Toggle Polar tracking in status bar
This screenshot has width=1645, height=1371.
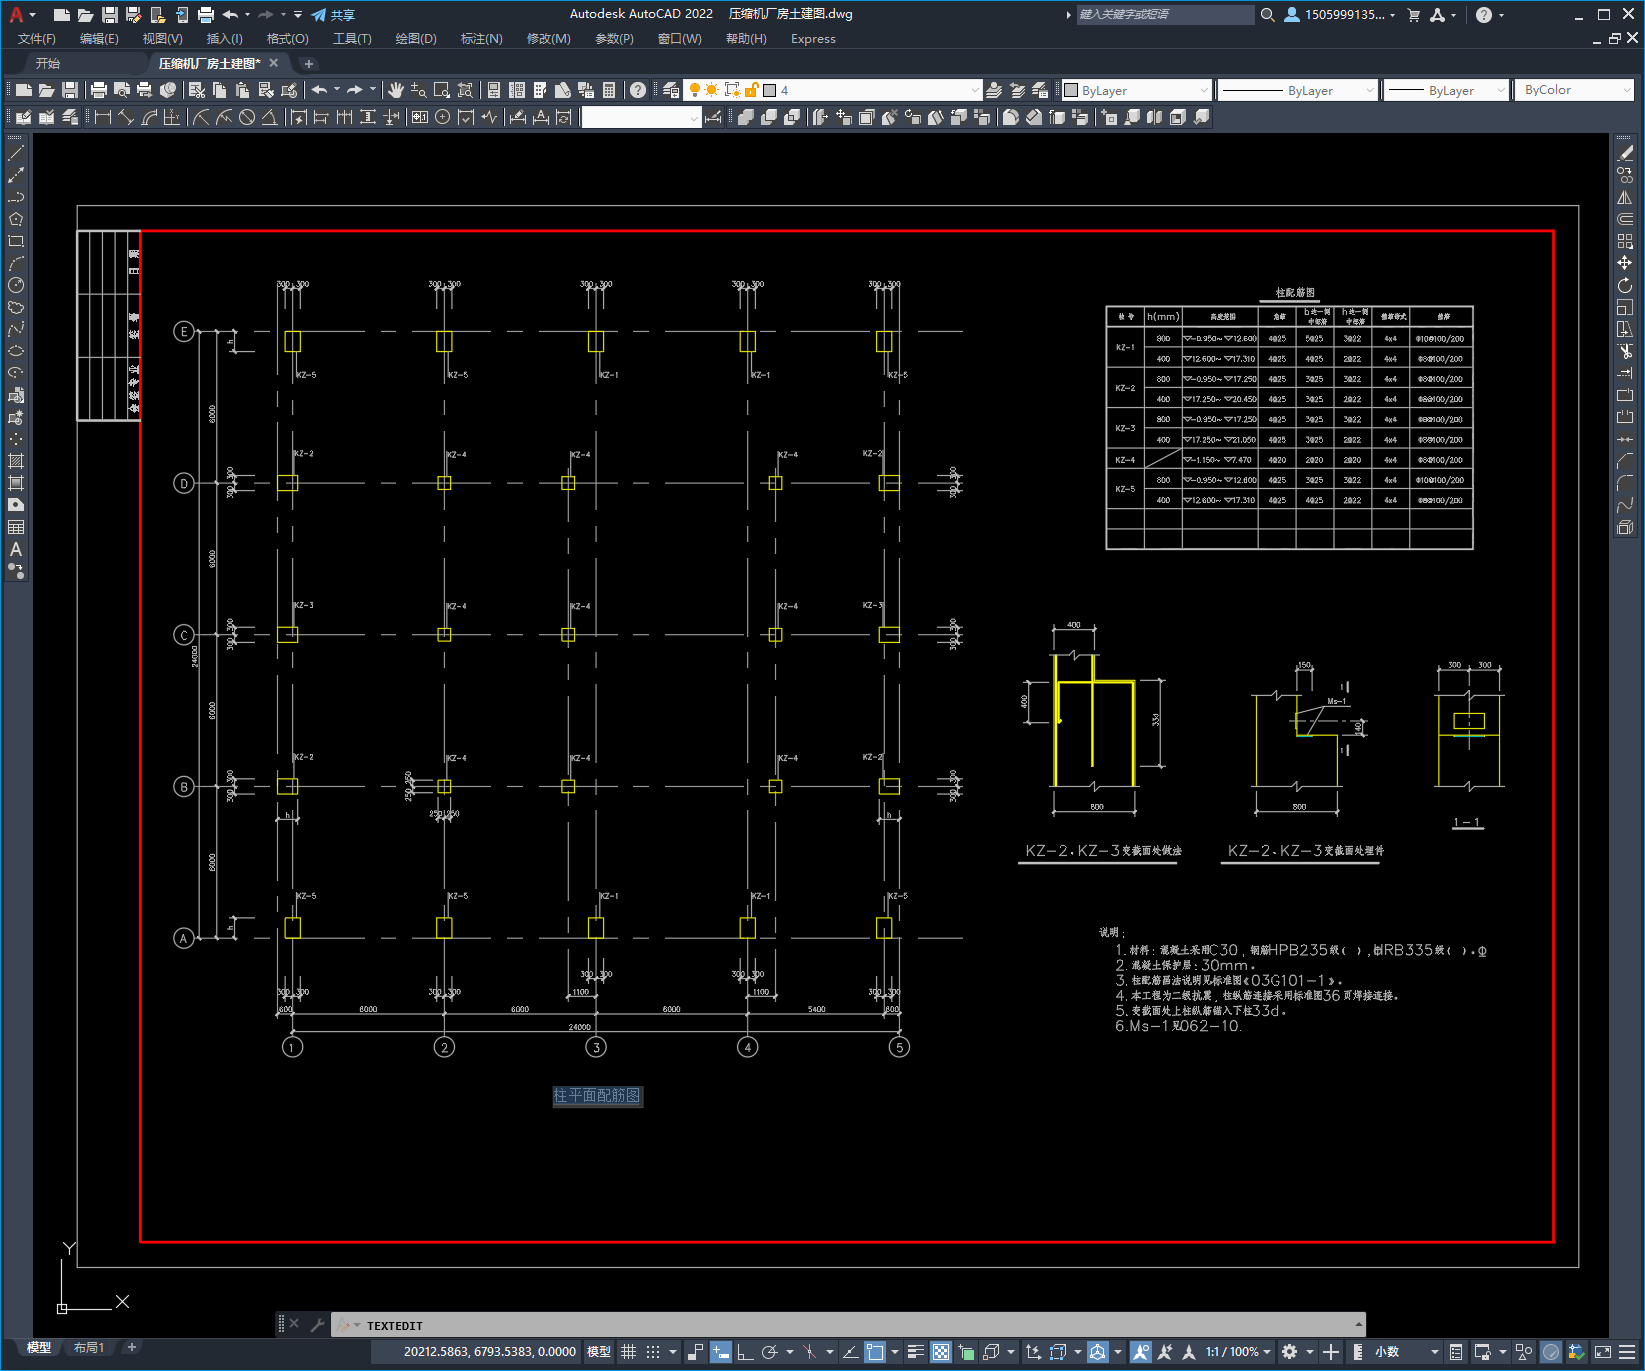pos(769,1352)
